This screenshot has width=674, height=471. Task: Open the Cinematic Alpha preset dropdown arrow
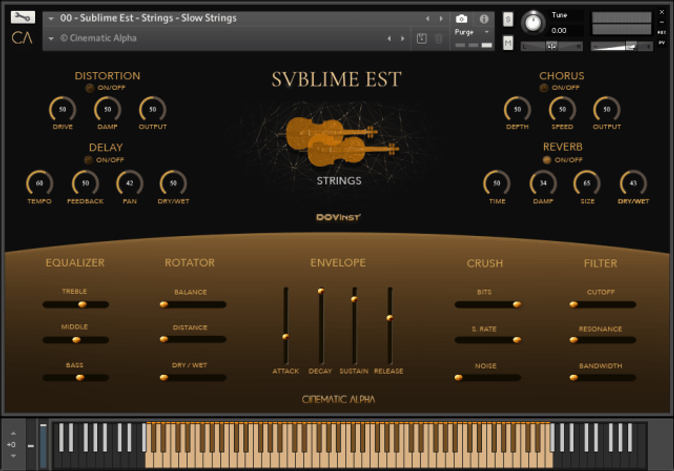click(x=51, y=39)
